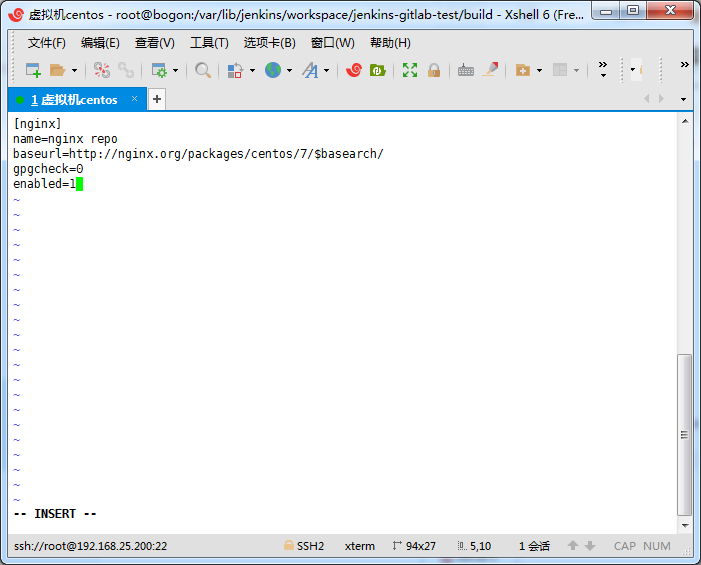Screen dimensions: 701x565
Task: Click tab scroll left arrow
Action: 646,99
